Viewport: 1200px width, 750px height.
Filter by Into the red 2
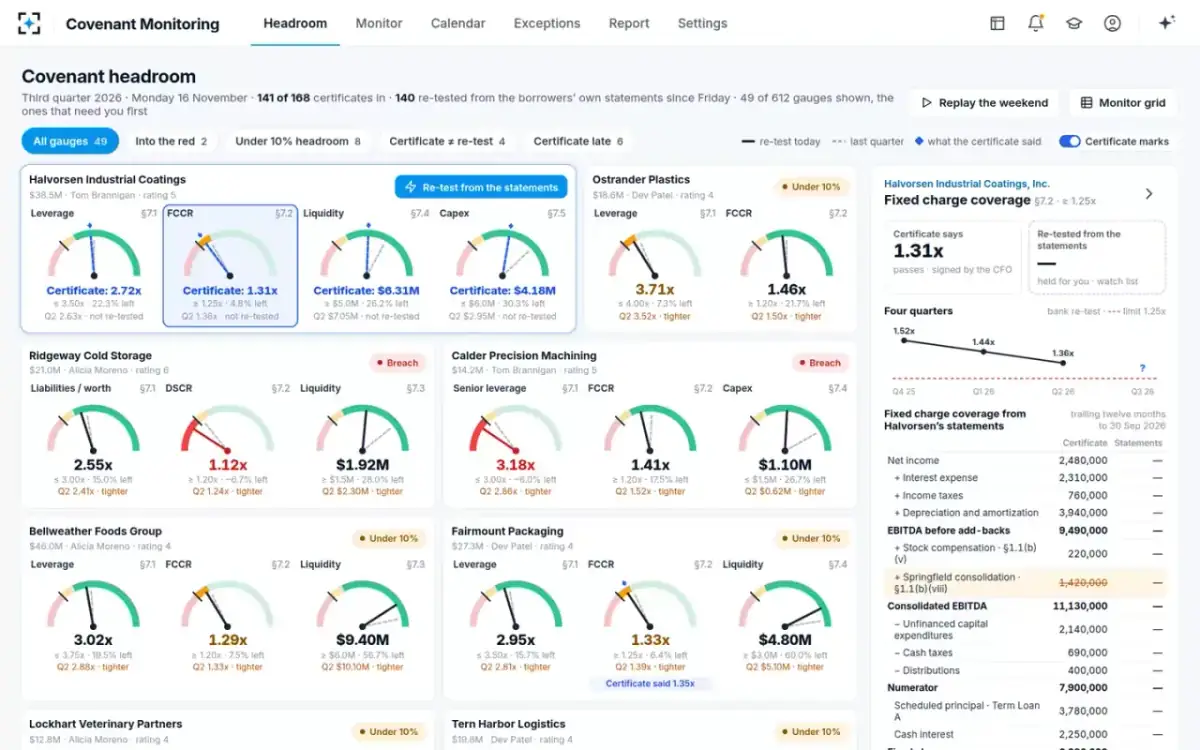click(x=171, y=142)
